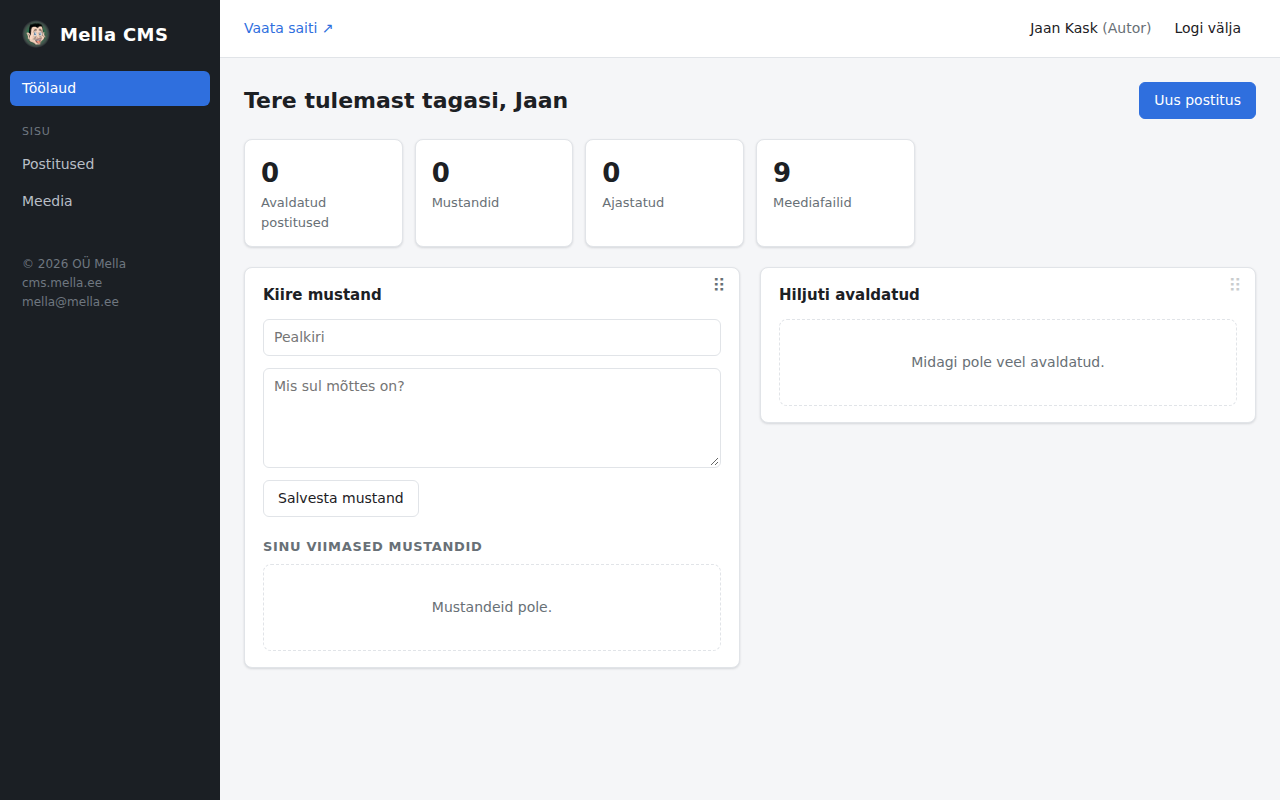
Task: Go to Postitused in the sidebar
Action: [110, 164]
